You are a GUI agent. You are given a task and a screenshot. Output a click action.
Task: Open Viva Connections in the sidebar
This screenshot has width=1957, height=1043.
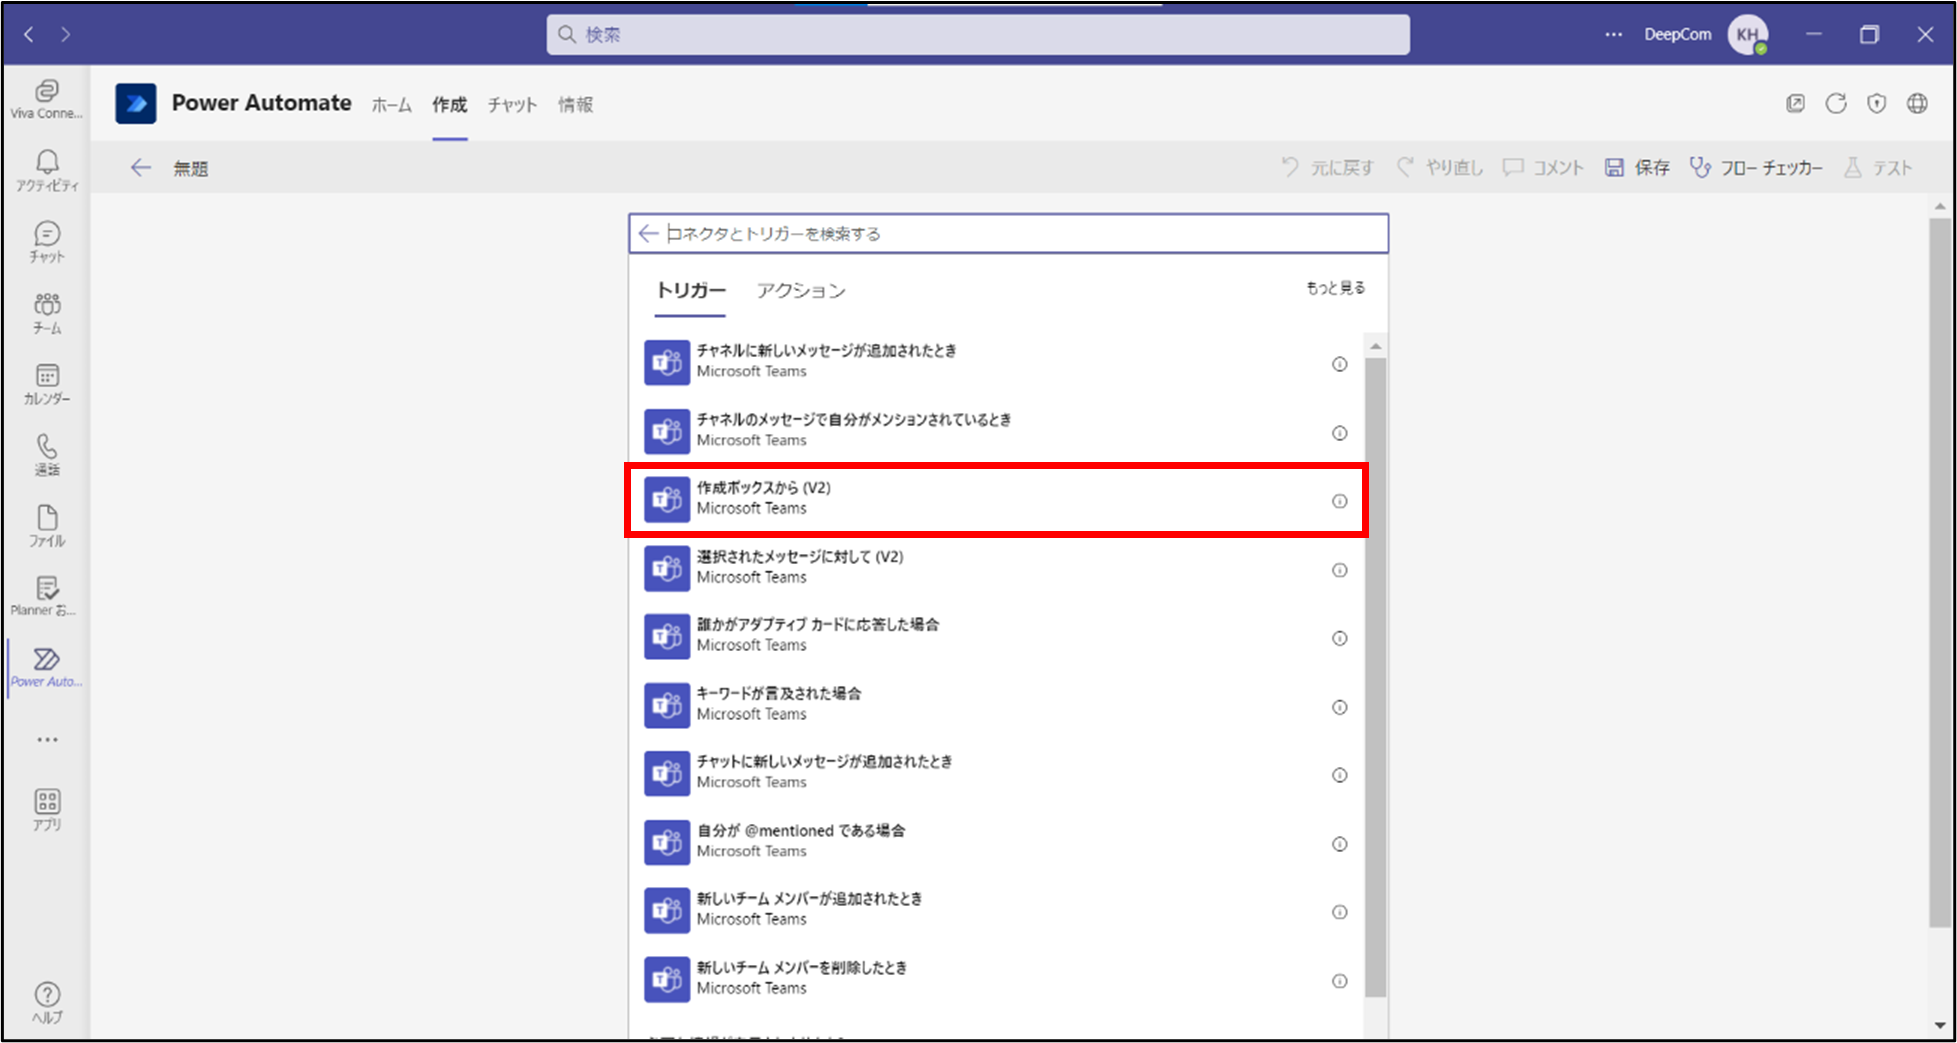[x=46, y=99]
